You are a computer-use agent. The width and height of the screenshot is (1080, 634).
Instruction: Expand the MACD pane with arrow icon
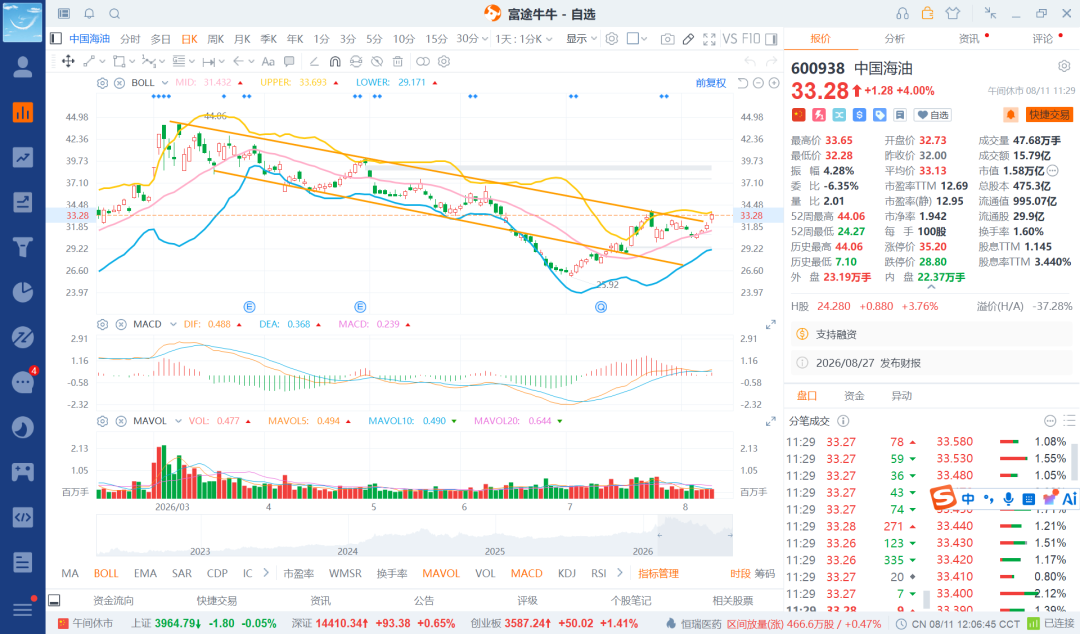(x=771, y=325)
